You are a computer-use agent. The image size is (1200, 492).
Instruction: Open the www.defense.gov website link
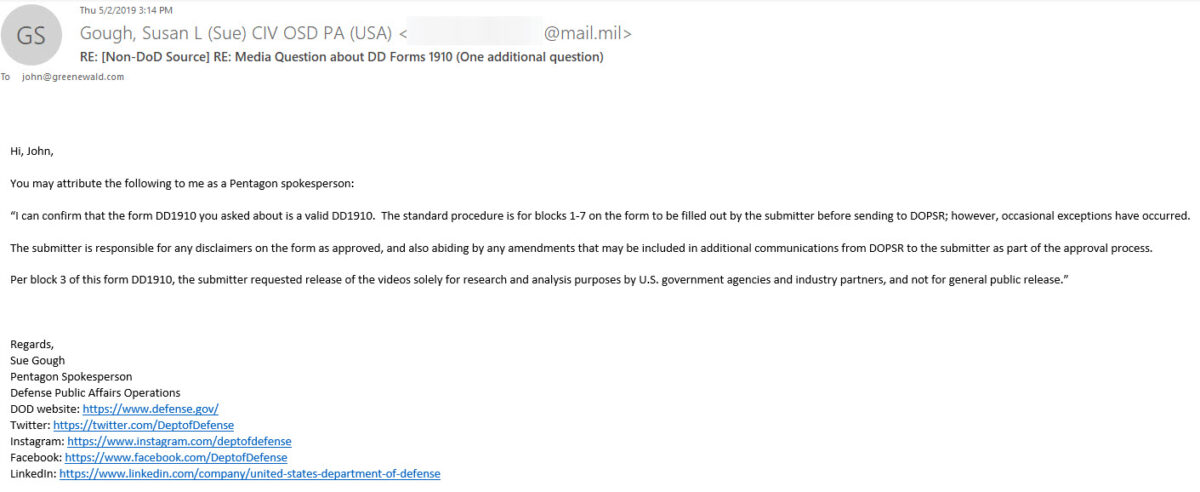click(x=151, y=409)
